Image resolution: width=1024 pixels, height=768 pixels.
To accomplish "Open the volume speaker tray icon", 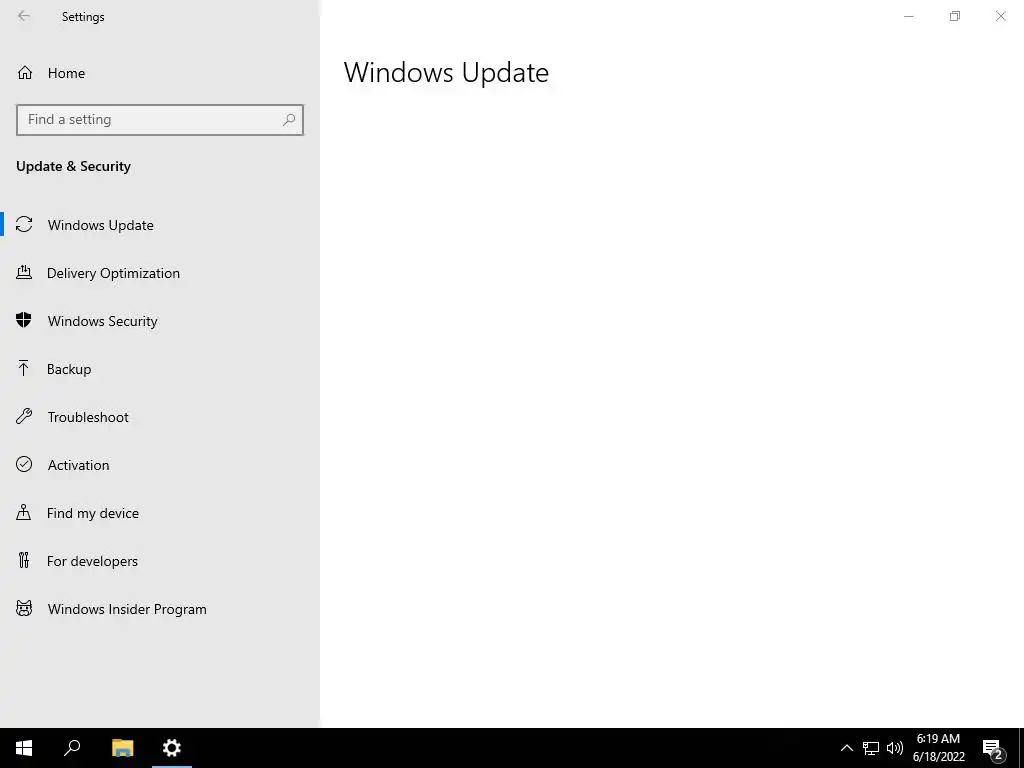I will coord(895,748).
